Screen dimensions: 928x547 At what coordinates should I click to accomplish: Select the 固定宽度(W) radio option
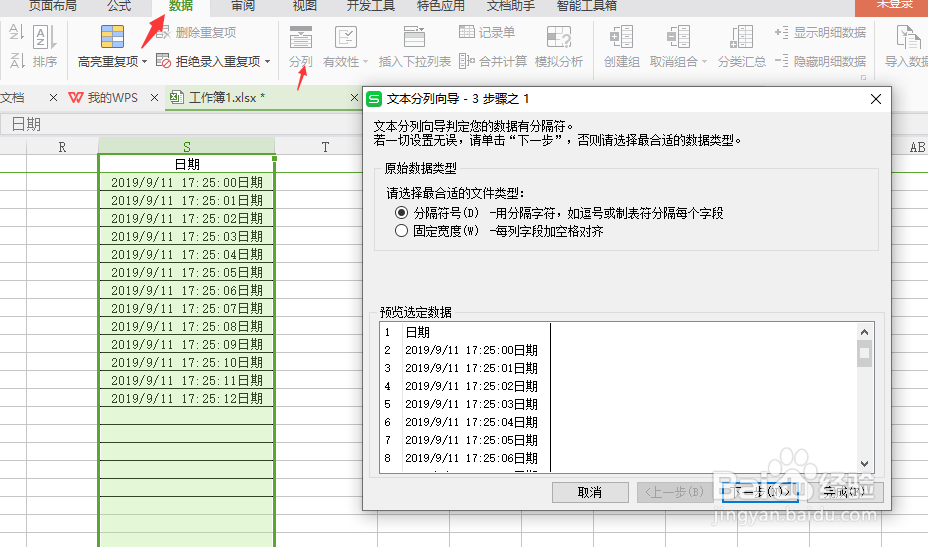pyautogui.click(x=401, y=231)
